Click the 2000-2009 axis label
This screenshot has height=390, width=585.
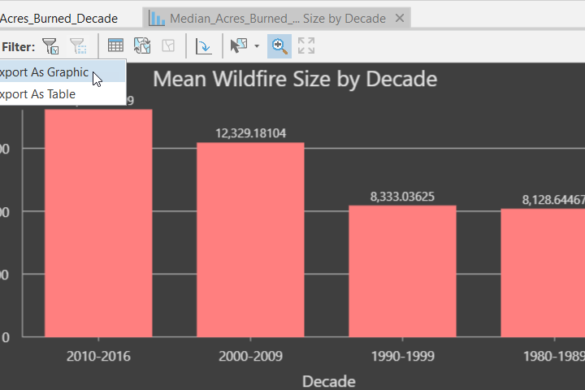tap(250, 356)
